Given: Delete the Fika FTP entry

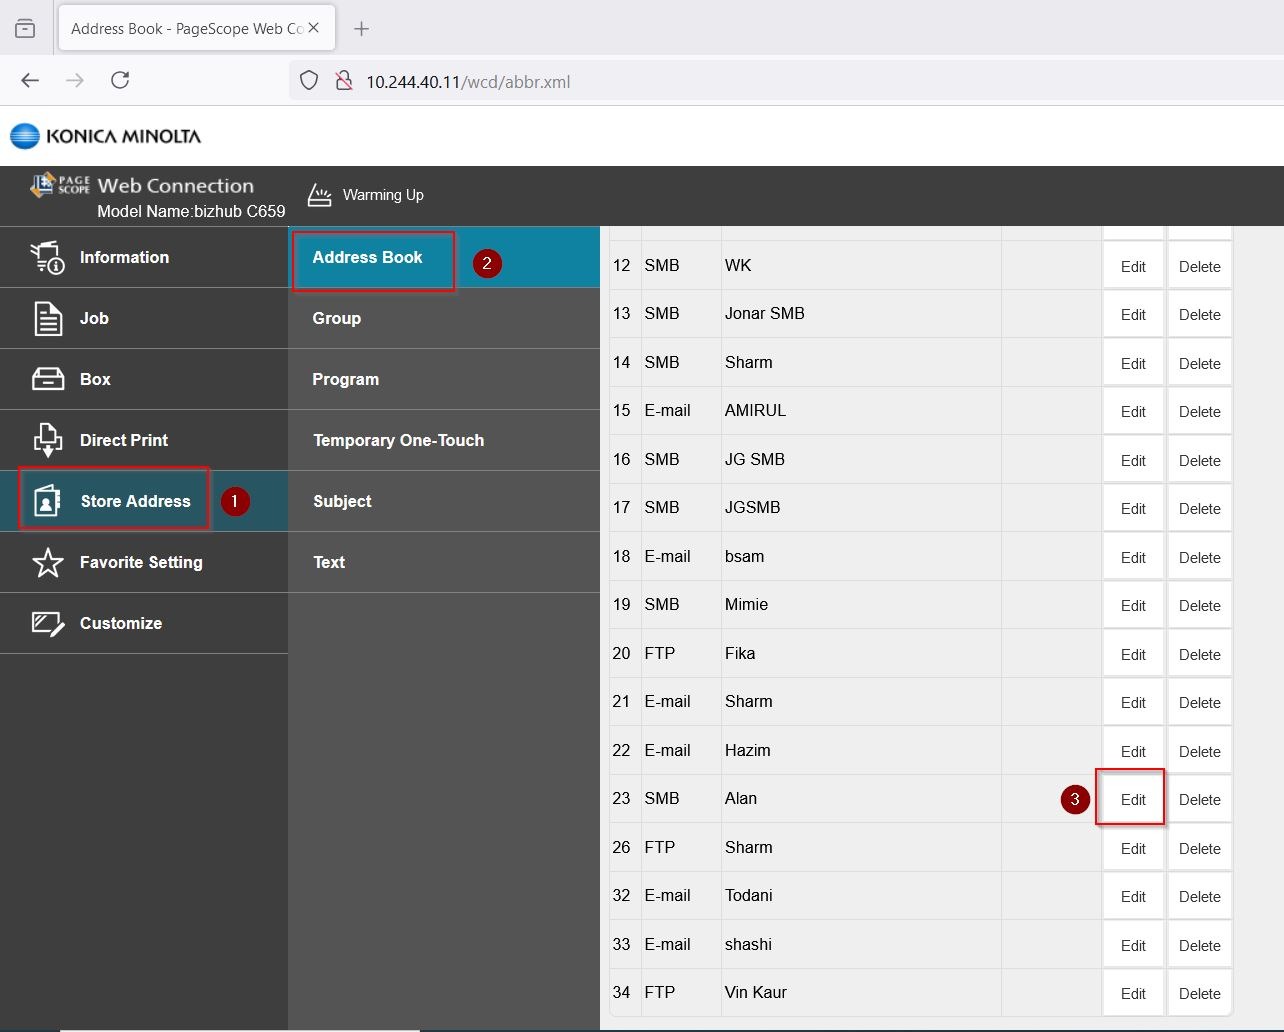Looking at the screenshot, I should coord(1199,654).
